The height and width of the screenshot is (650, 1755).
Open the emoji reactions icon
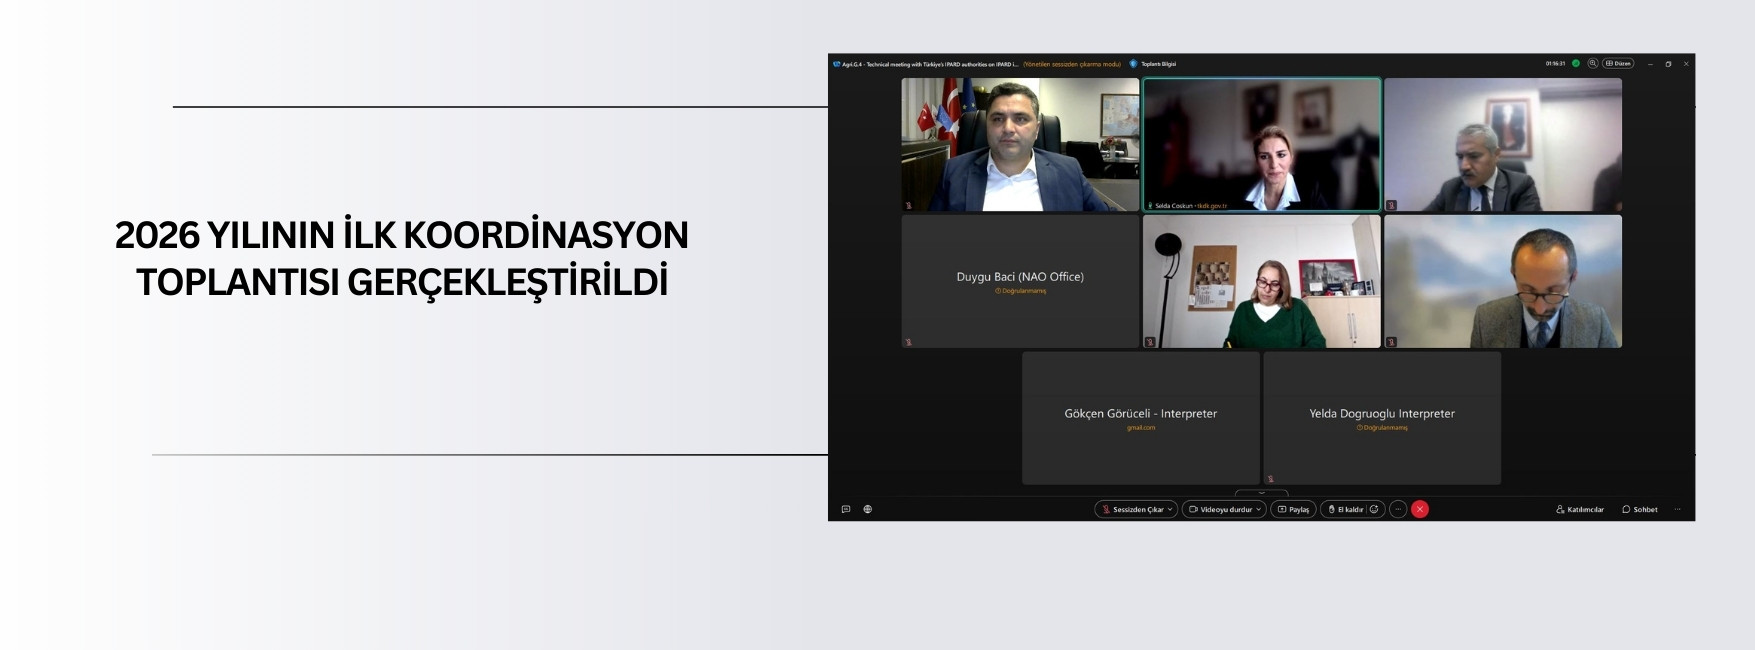click(1374, 509)
